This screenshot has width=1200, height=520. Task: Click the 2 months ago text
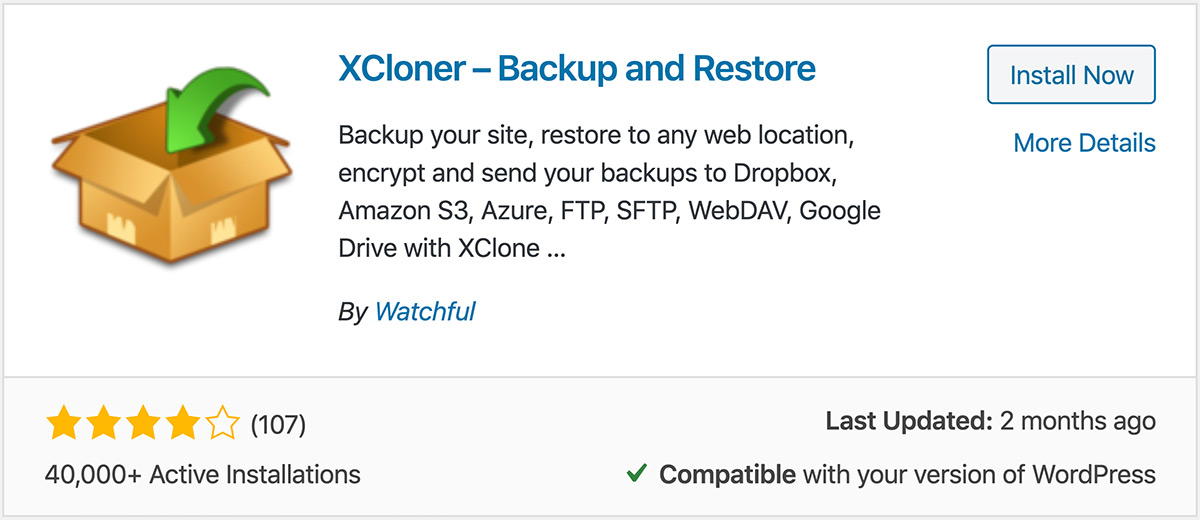1078,422
